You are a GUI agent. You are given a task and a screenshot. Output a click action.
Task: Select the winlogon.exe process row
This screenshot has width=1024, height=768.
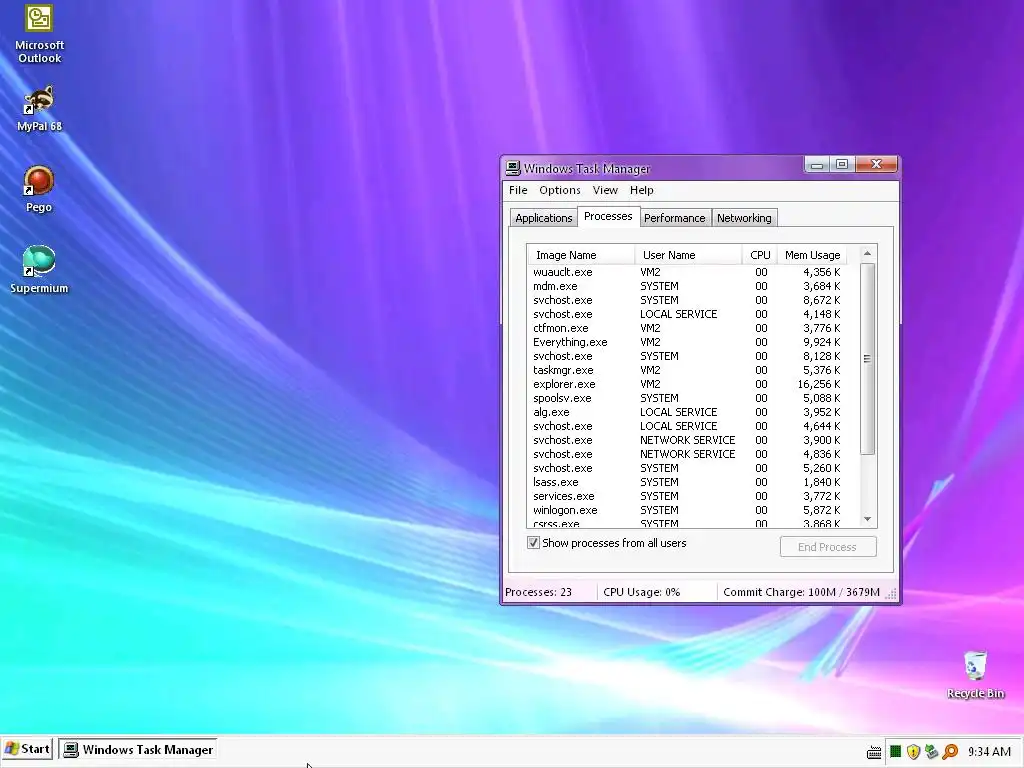[687, 510]
